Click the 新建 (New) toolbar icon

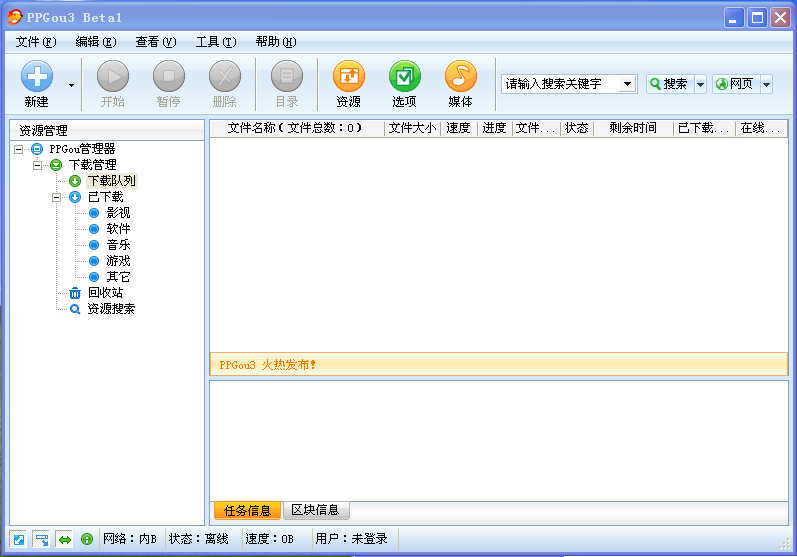coord(37,84)
